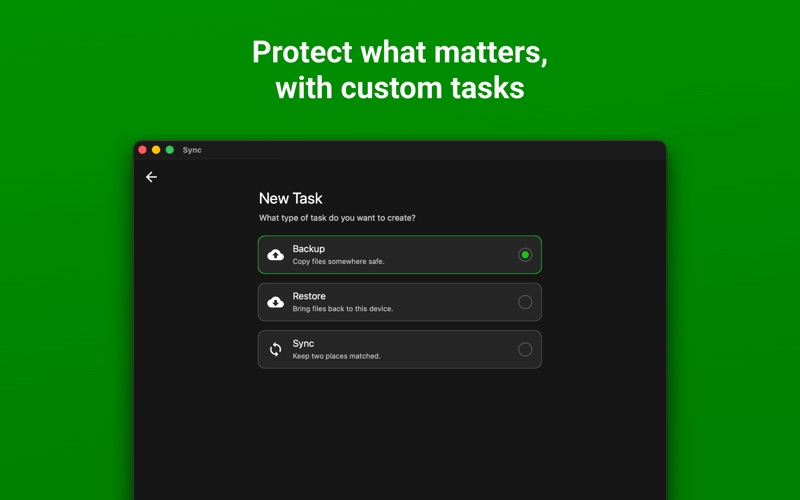Click the Sync option title in the list

click(303, 343)
